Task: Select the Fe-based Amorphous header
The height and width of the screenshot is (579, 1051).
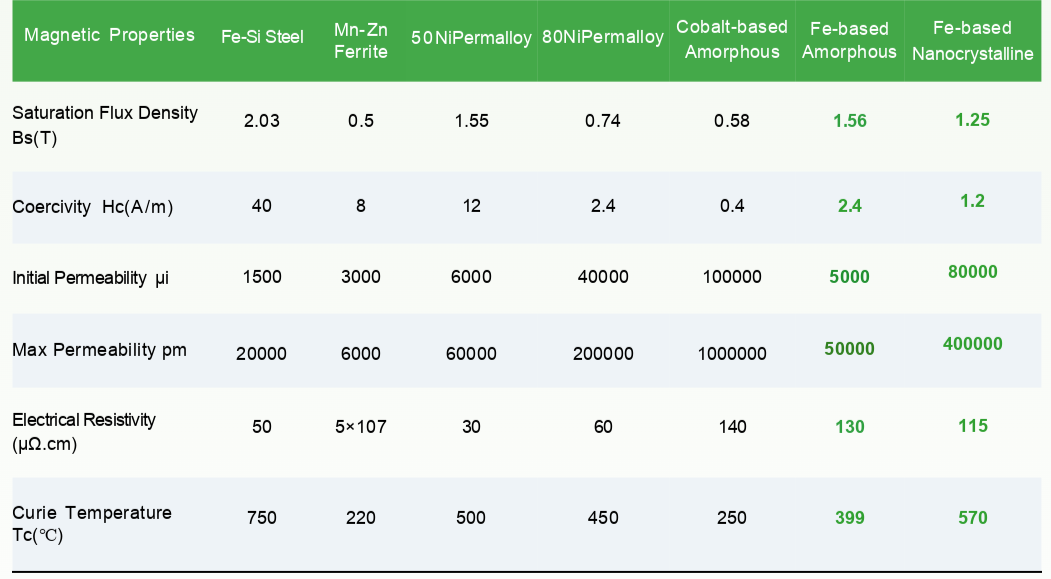Action: [849, 40]
